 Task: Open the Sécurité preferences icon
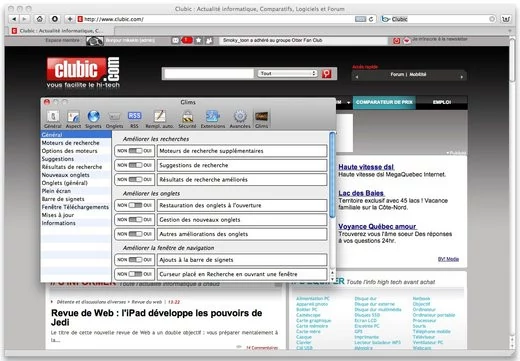[x=187, y=119]
